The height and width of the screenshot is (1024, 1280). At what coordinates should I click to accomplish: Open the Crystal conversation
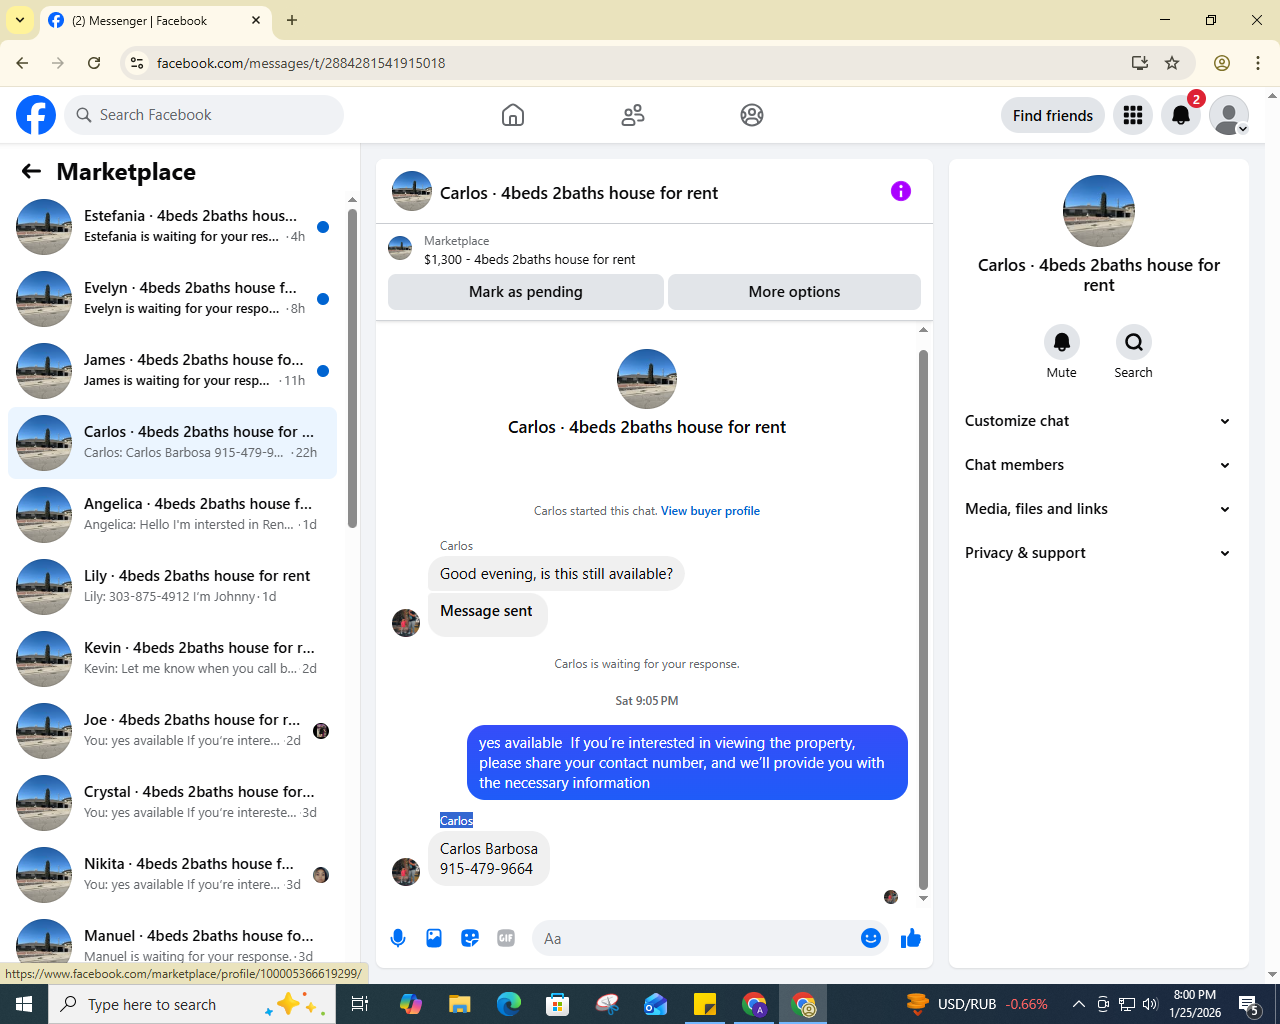tap(172, 803)
